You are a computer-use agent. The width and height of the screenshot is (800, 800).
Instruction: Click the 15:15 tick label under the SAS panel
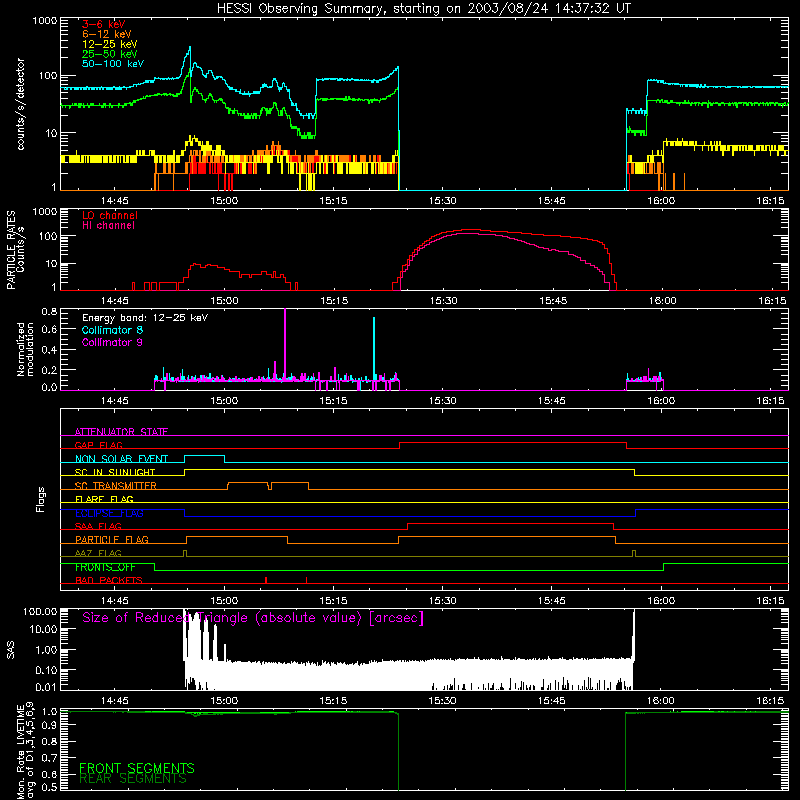click(x=333, y=701)
